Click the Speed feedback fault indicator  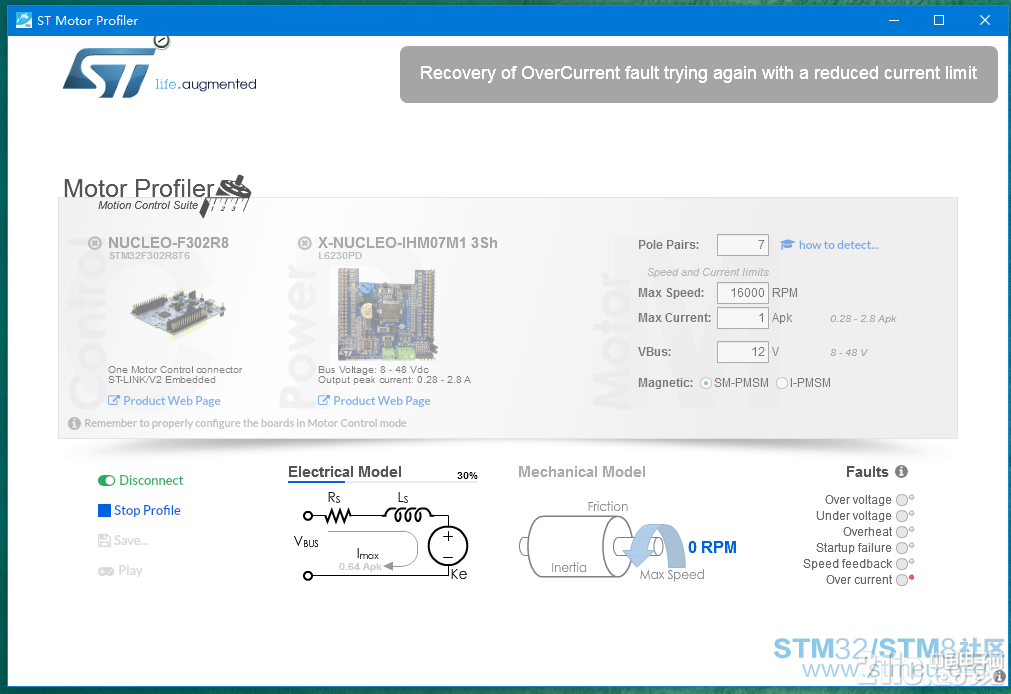902,564
